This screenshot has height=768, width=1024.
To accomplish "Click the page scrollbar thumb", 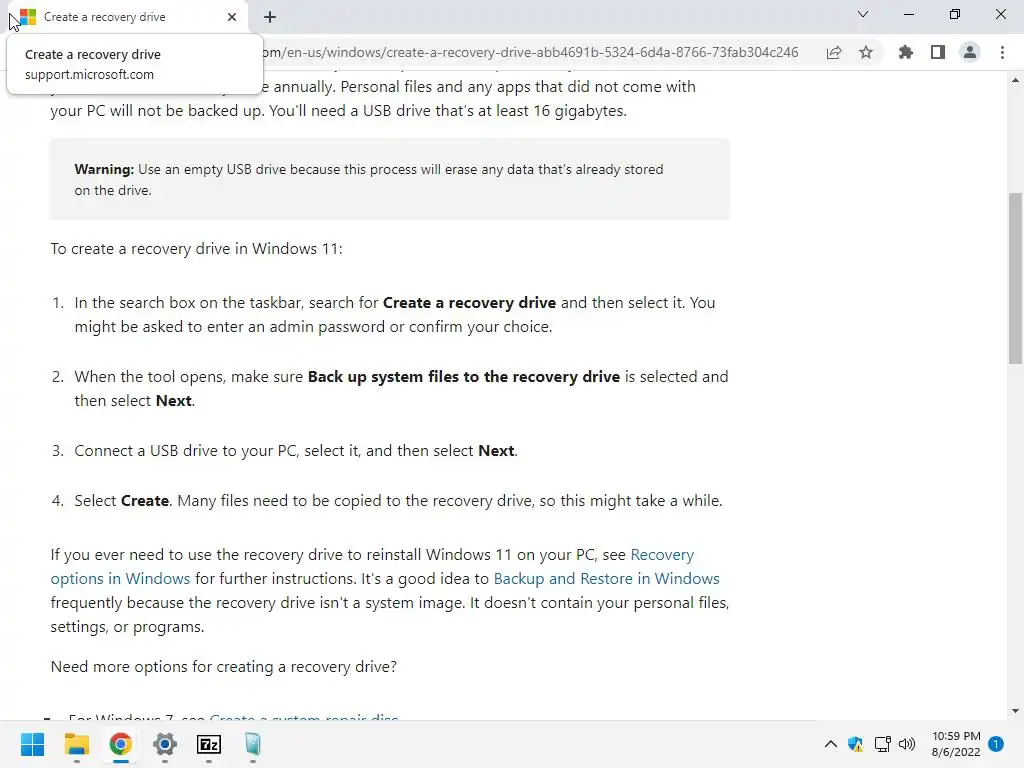I will click(1016, 278).
